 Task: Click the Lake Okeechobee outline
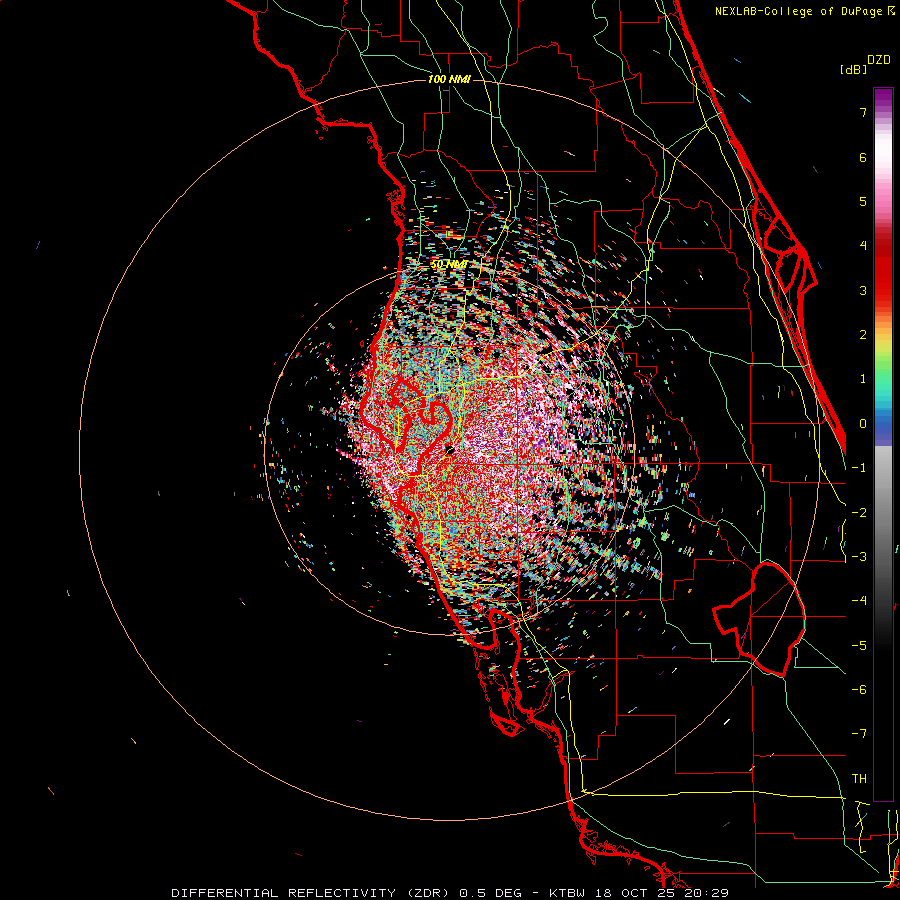click(x=759, y=620)
